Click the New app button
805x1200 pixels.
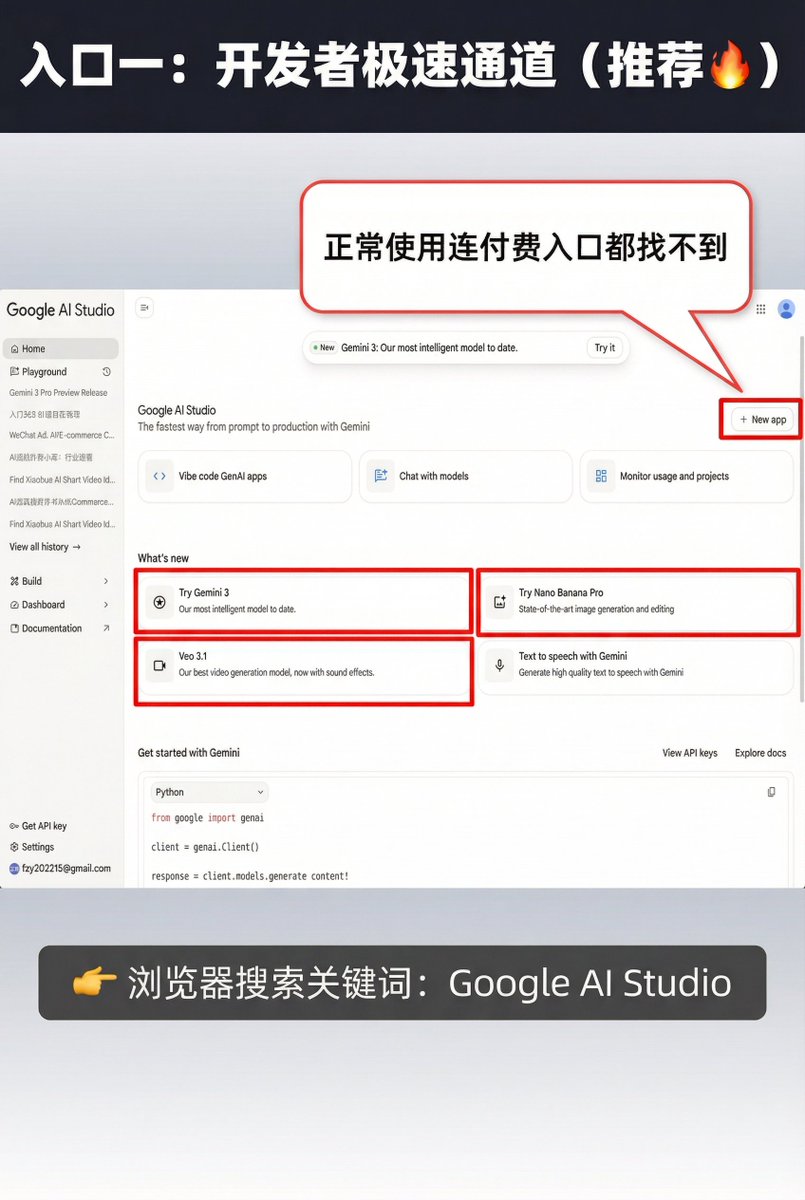762,420
